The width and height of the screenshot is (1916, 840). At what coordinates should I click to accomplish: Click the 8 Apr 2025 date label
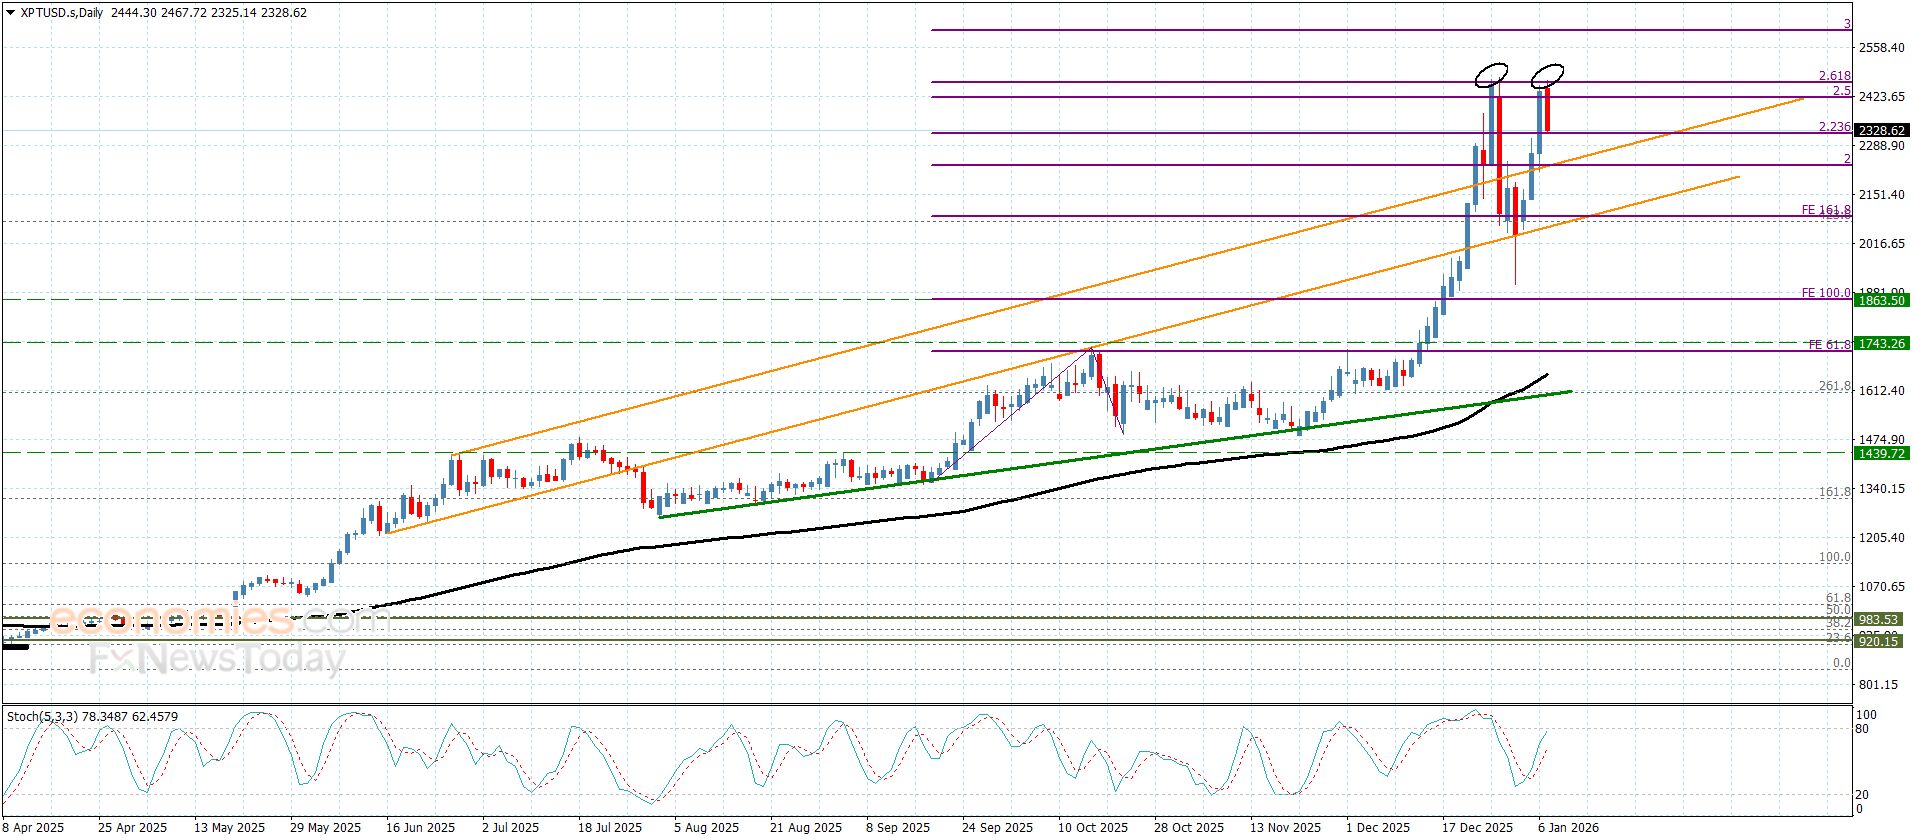tap(33, 827)
